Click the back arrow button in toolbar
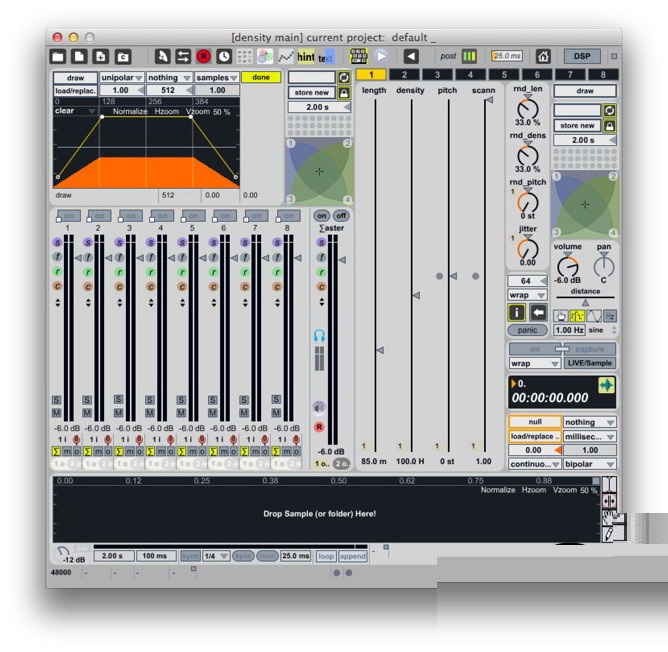This screenshot has height=652, width=668. [x=411, y=56]
